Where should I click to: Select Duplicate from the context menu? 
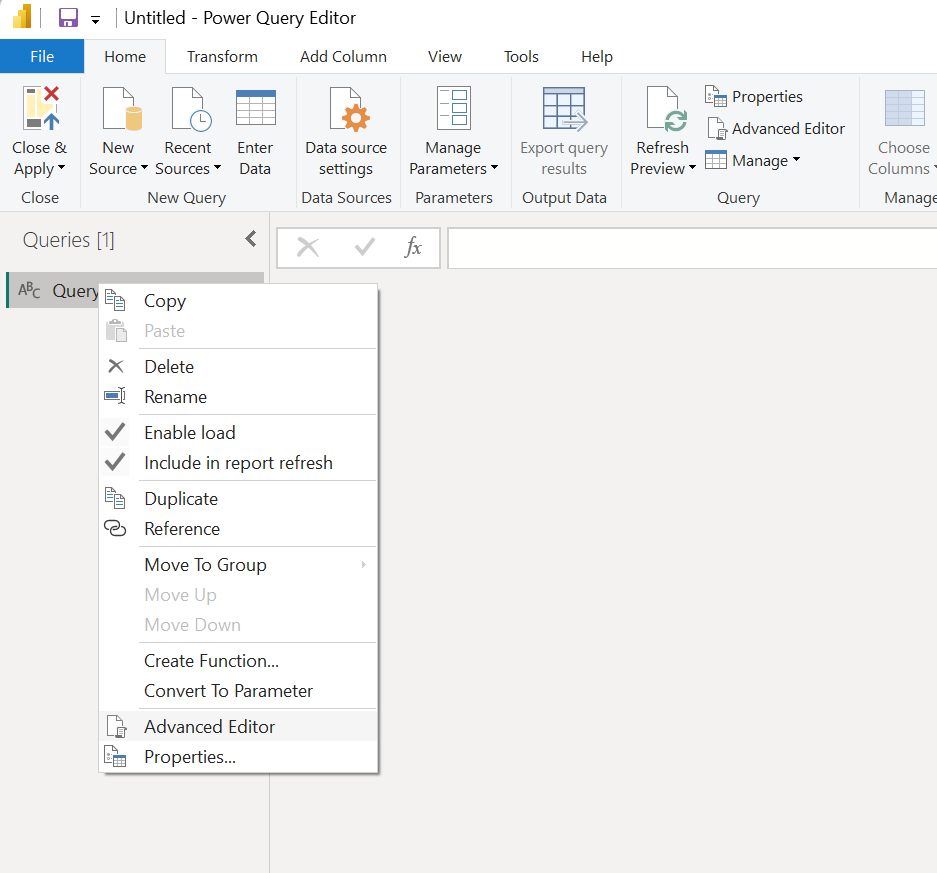click(x=181, y=498)
